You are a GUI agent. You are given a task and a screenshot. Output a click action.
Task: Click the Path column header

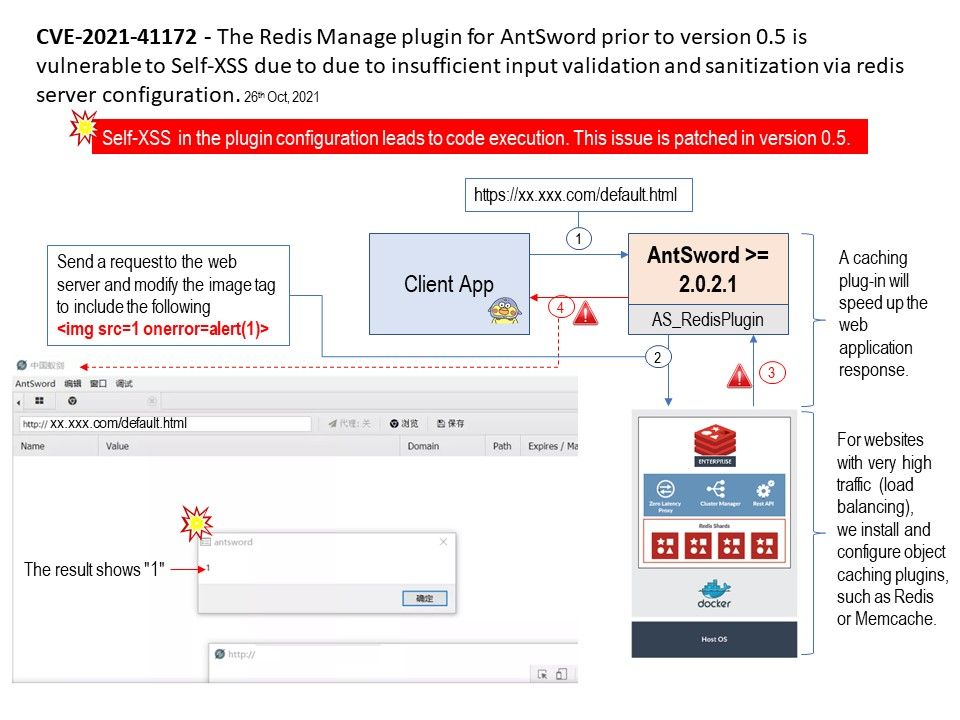coord(502,446)
